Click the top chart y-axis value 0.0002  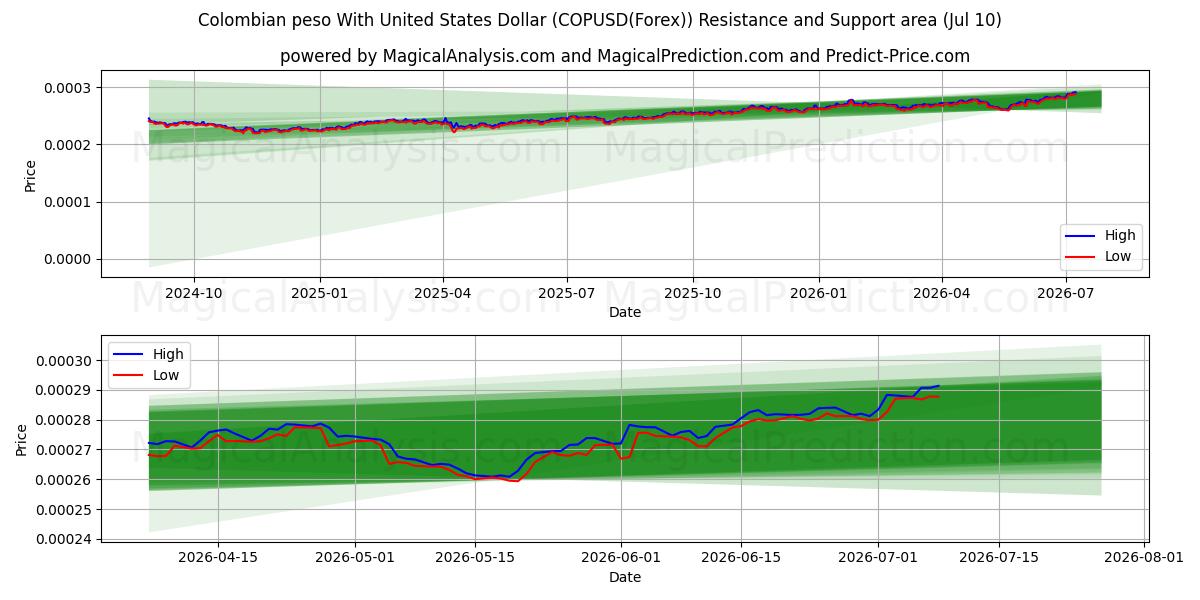69,145
